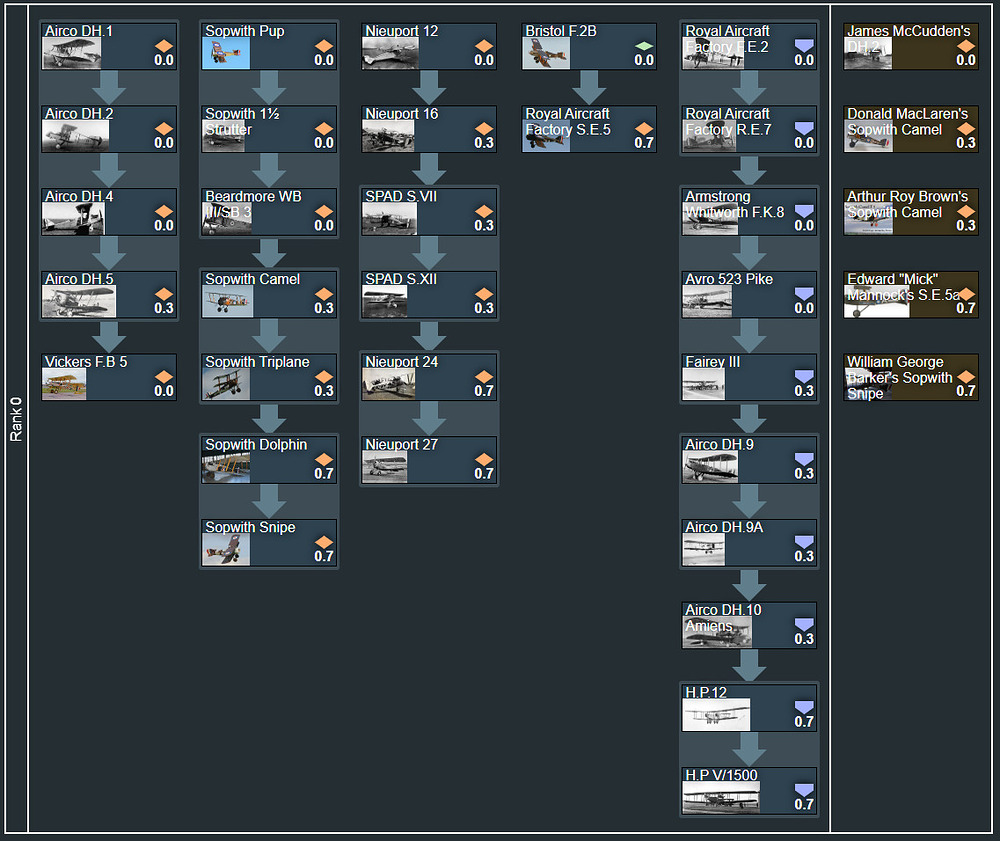
Task: Click the green class icon on Bristol F.2B
Action: click(644, 46)
